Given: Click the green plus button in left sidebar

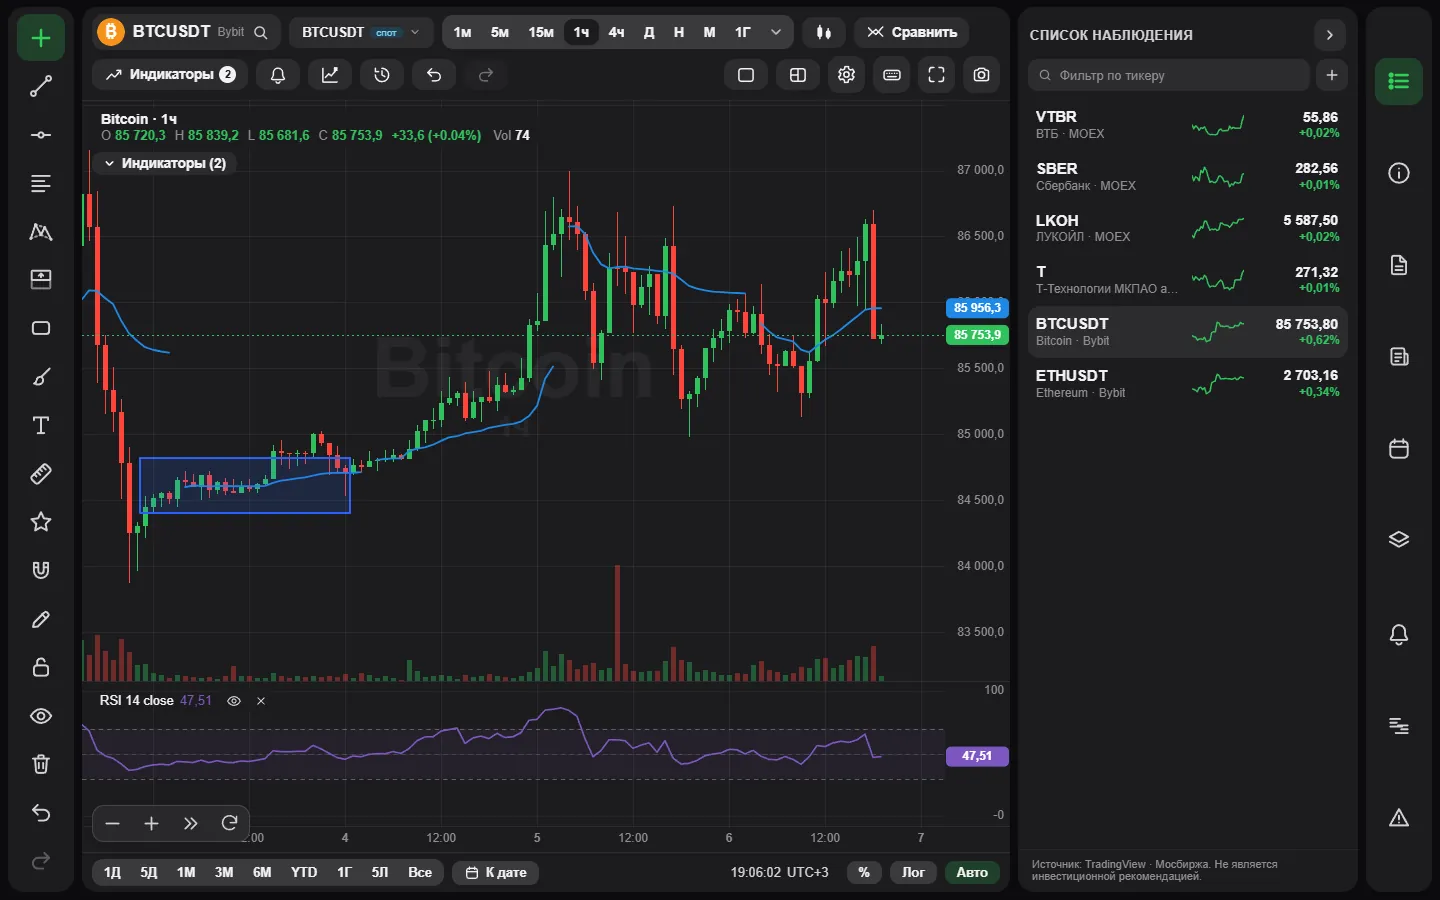Looking at the screenshot, I should pyautogui.click(x=41, y=38).
